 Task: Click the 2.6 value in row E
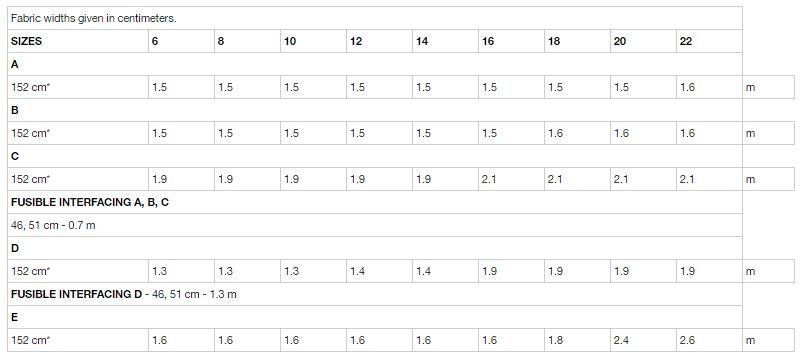pos(709,340)
